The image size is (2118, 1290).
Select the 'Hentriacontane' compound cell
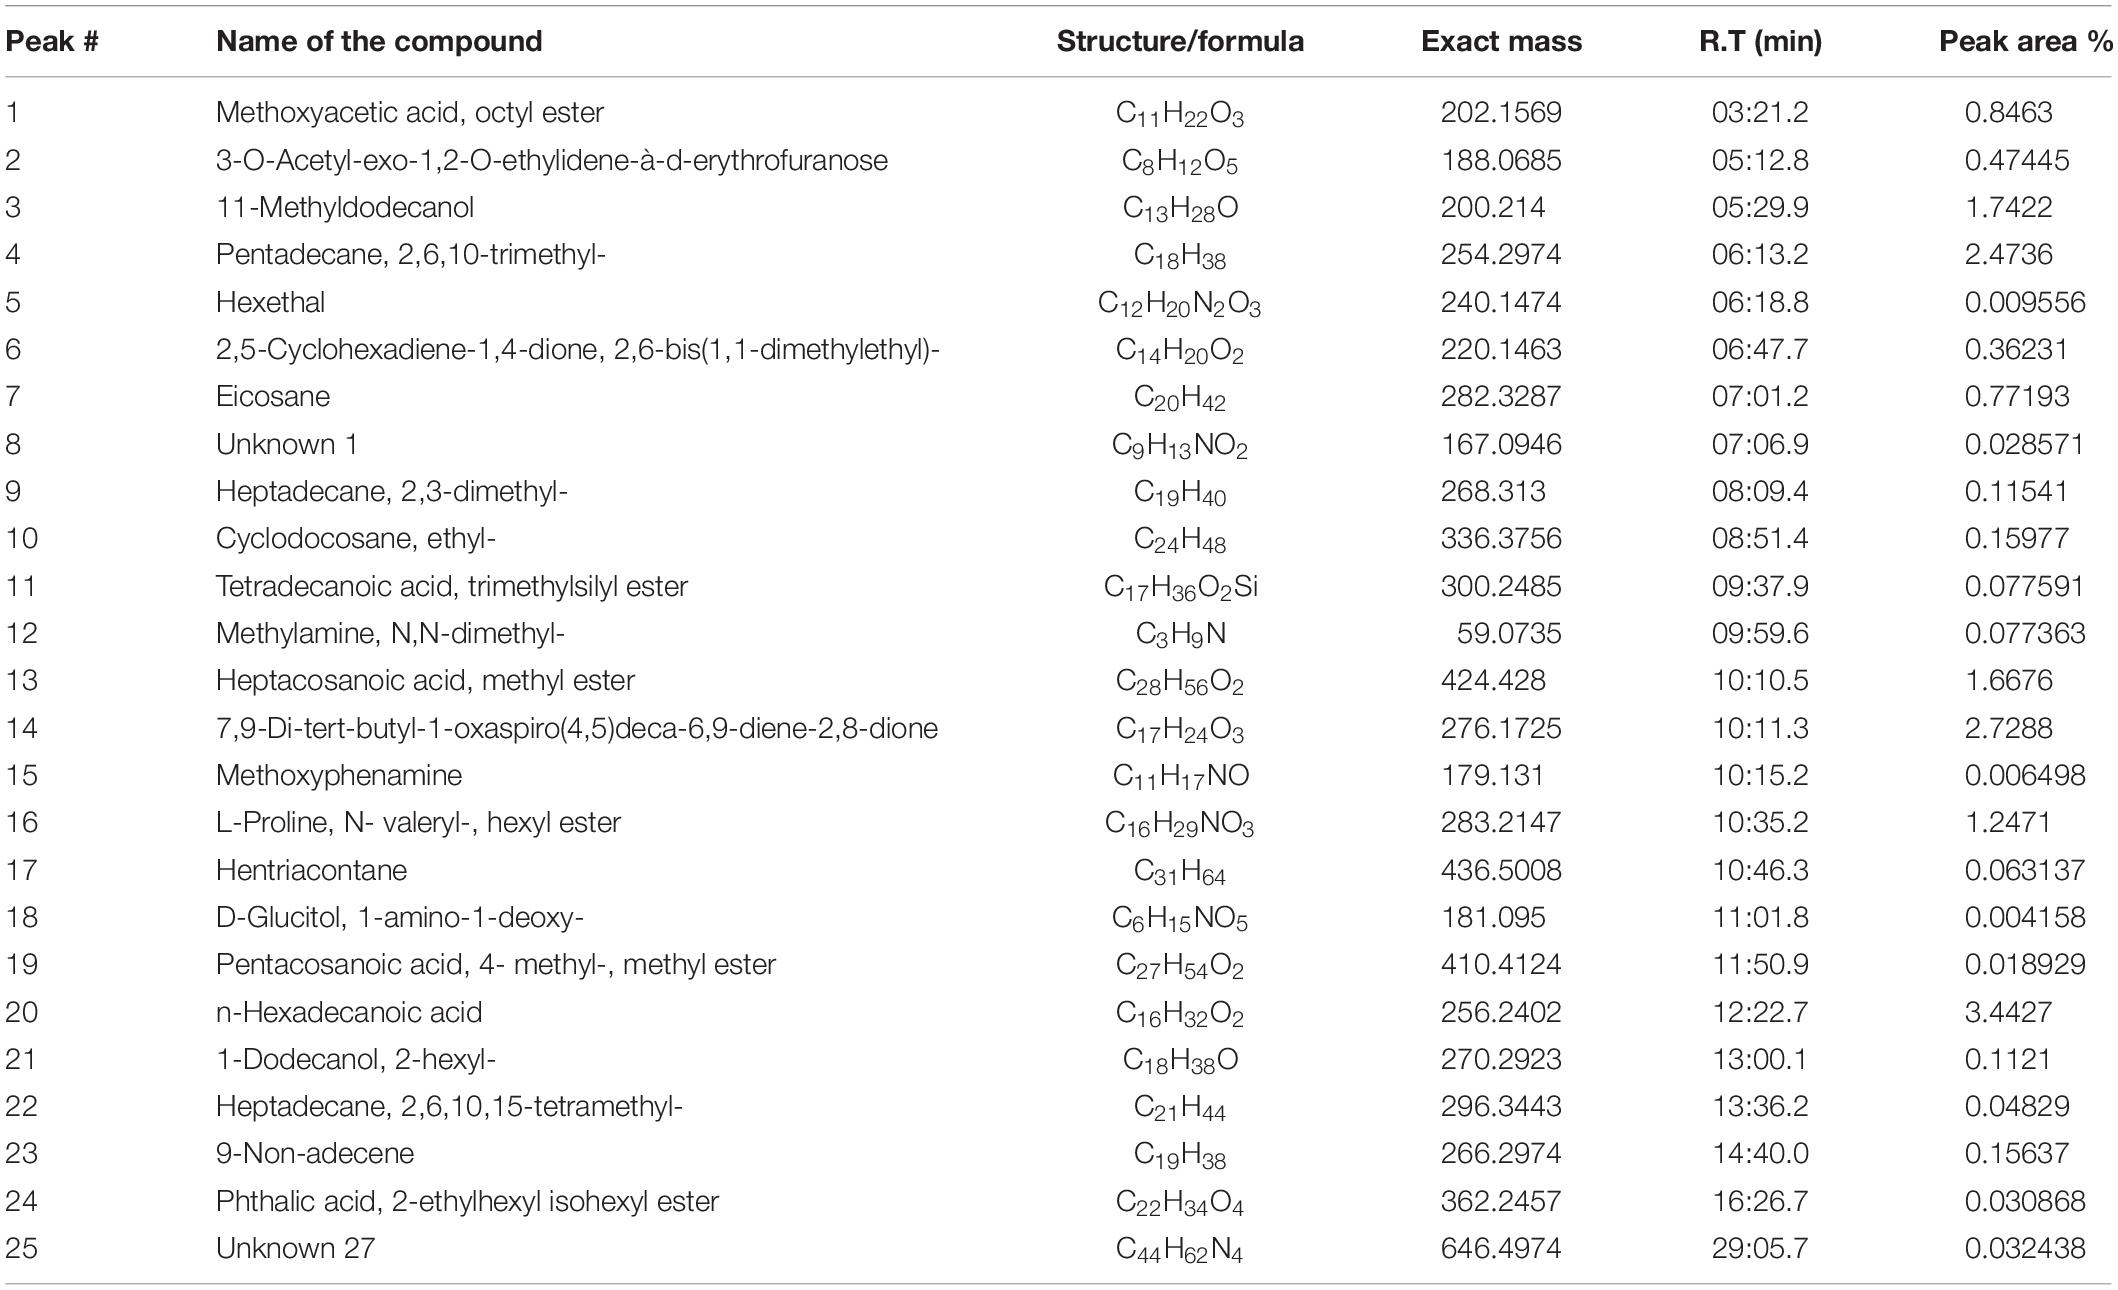tap(311, 870)
